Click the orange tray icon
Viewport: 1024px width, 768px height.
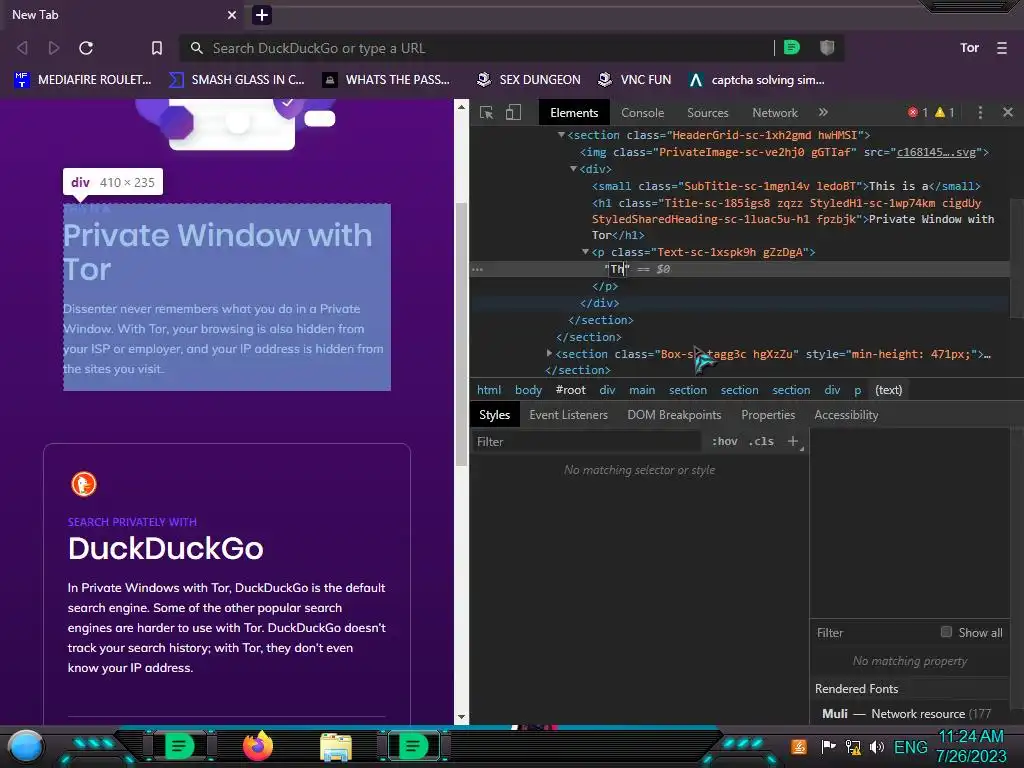click(x=798, y=746)
